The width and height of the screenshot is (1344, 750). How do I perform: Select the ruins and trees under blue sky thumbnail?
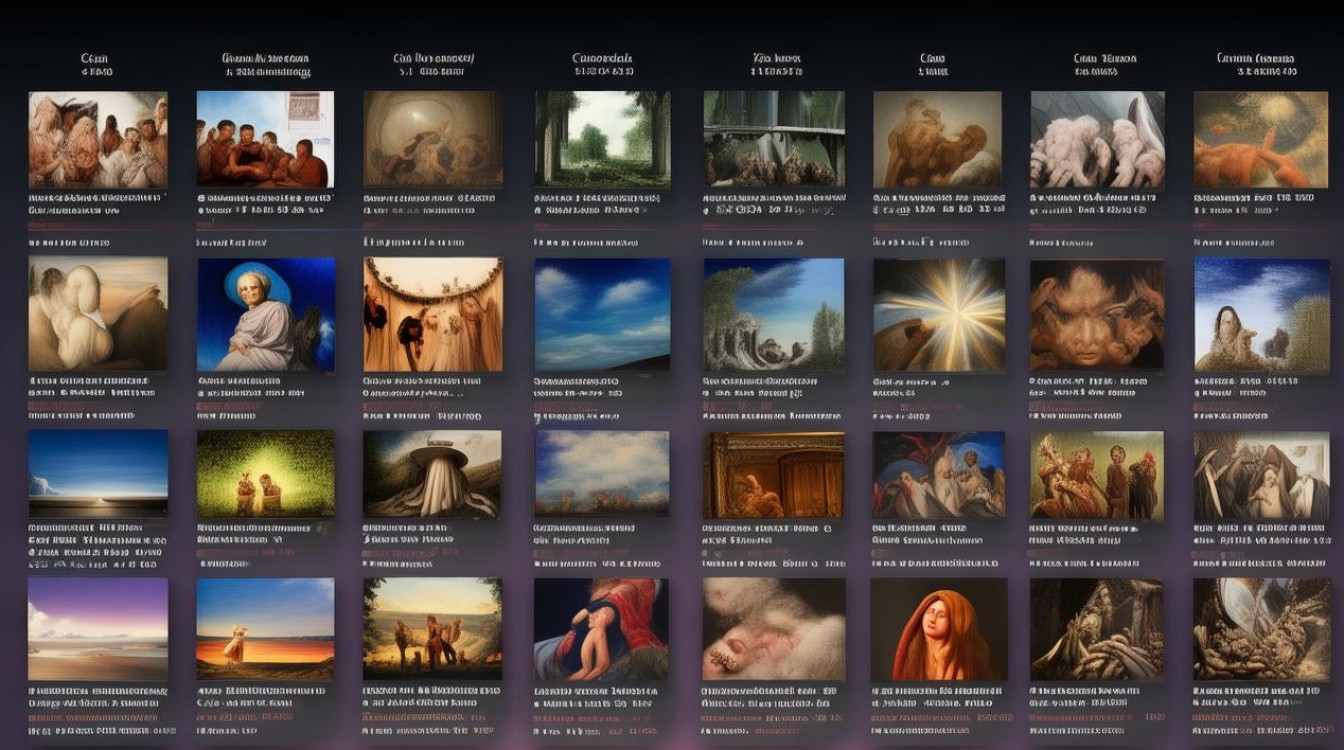click(x=774, y=315)
